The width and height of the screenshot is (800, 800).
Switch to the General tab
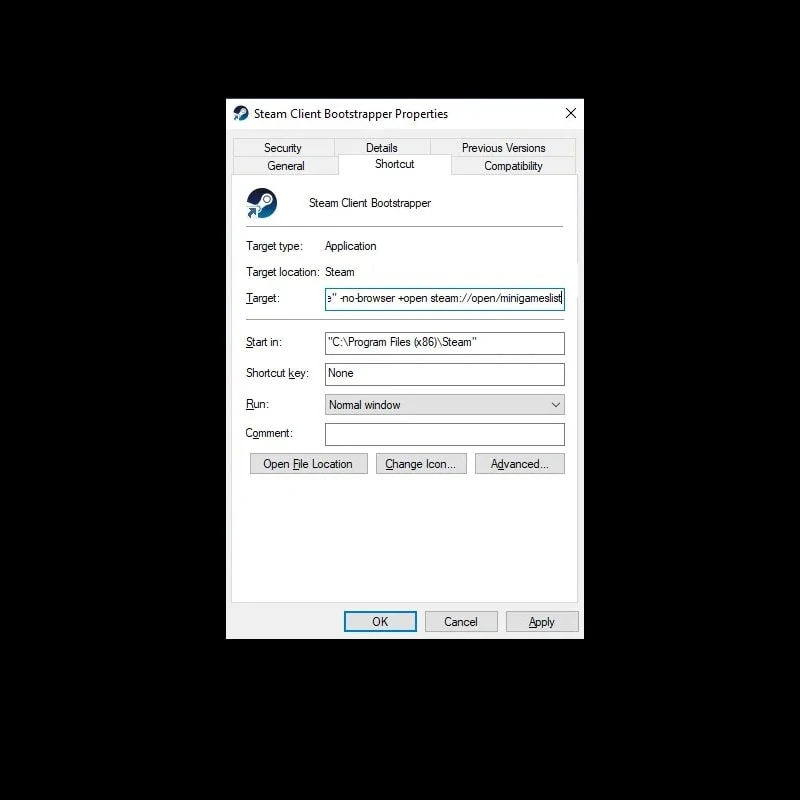click(x=286, y=166)
